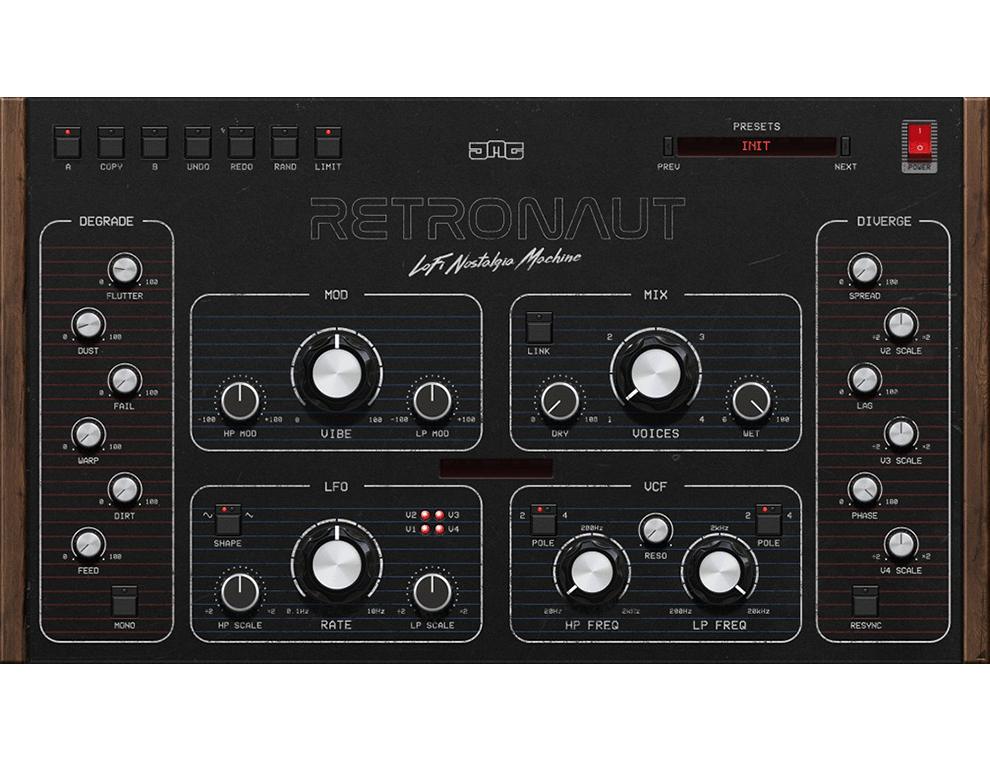Click the V2 SCALE knob
The width and height of the screenshot is (990, 760).
click(x=900, y=324)
